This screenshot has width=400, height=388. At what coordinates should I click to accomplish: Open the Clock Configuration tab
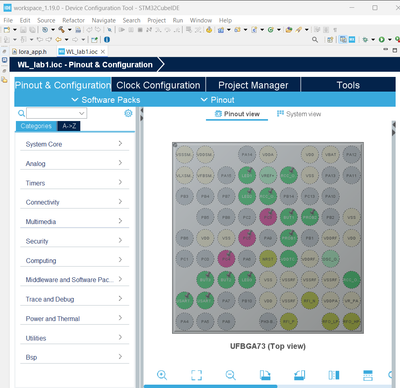click(x=158, y=85)
